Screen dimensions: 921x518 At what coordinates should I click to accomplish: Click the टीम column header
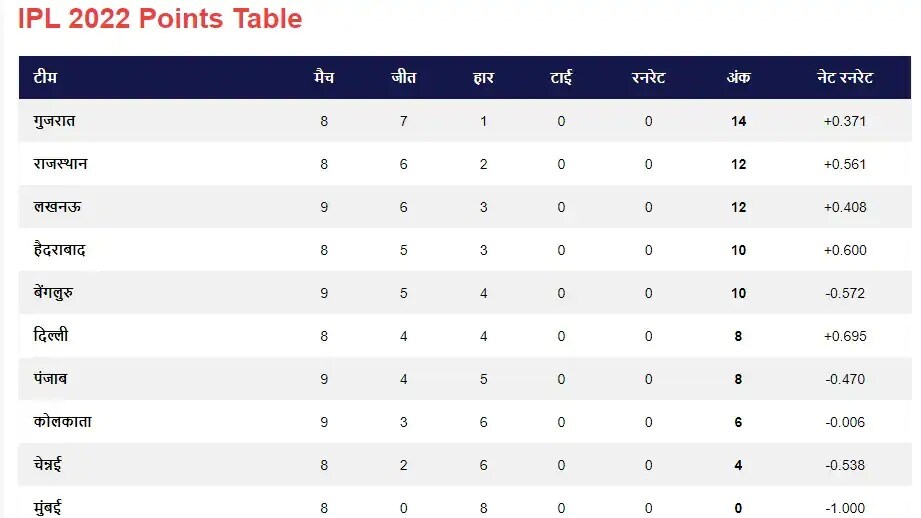tap(45, 78)
